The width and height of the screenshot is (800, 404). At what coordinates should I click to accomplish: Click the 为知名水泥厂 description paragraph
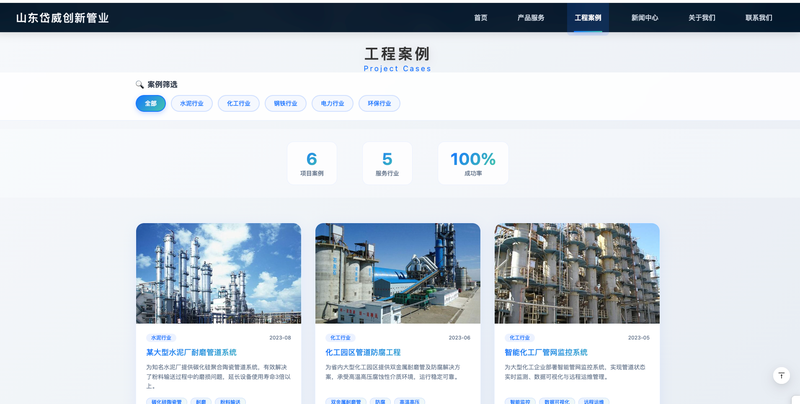pyautogui.click(x=218, y=376)
